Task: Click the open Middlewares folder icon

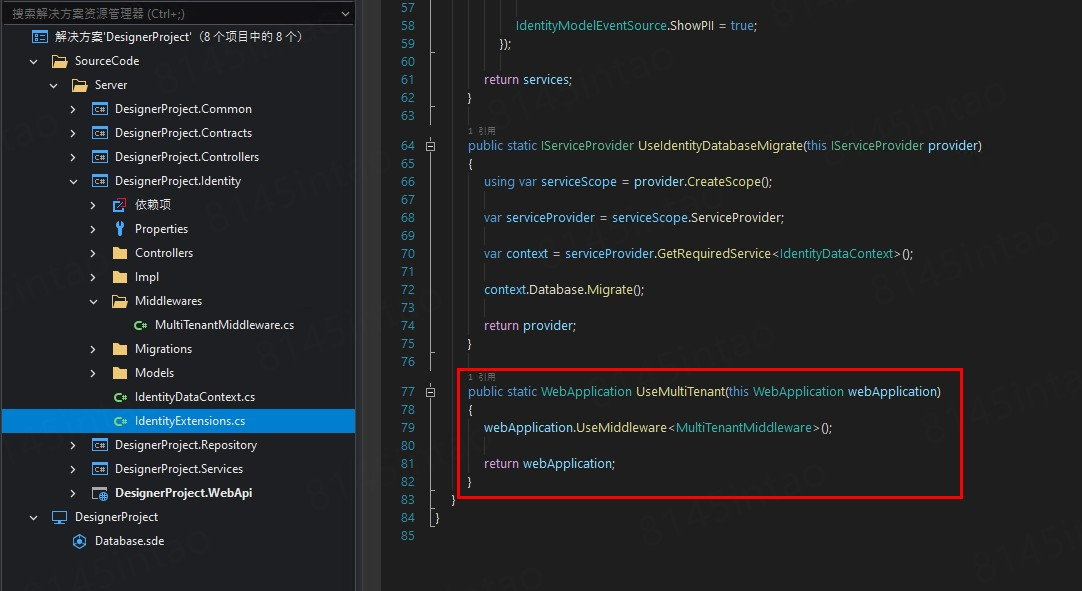Action: pos(120,301)
